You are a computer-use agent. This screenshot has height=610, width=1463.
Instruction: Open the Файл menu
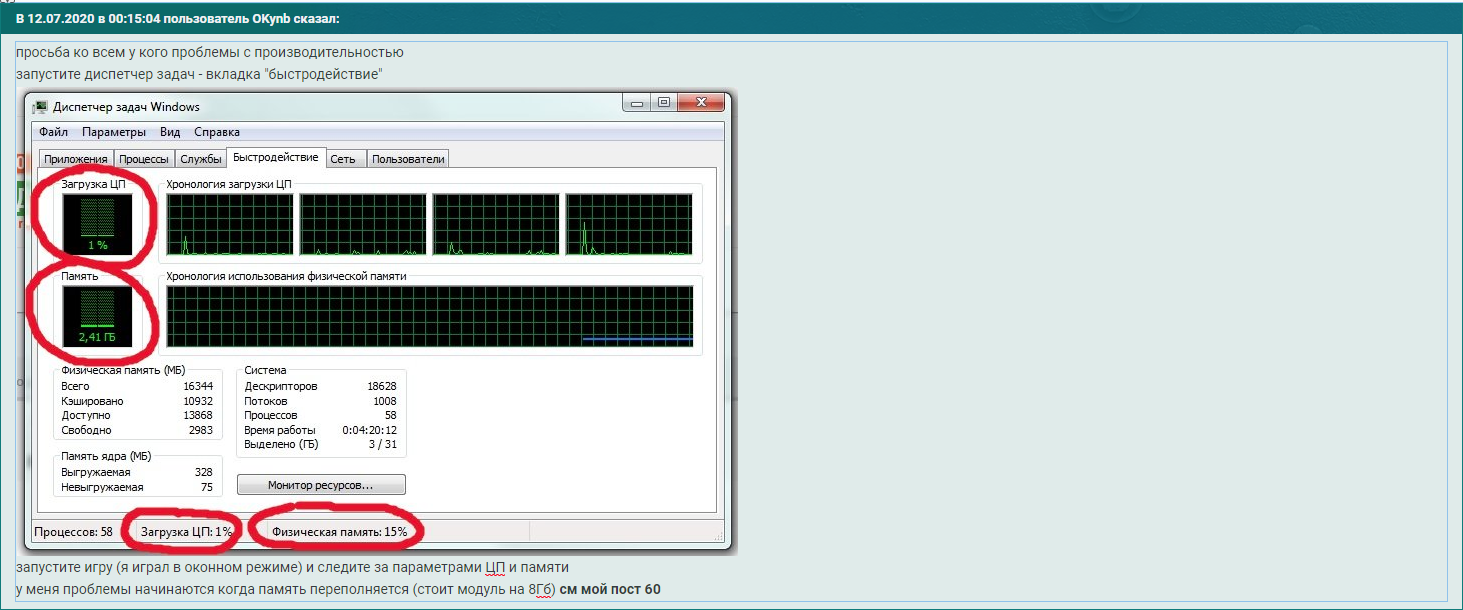54,132
